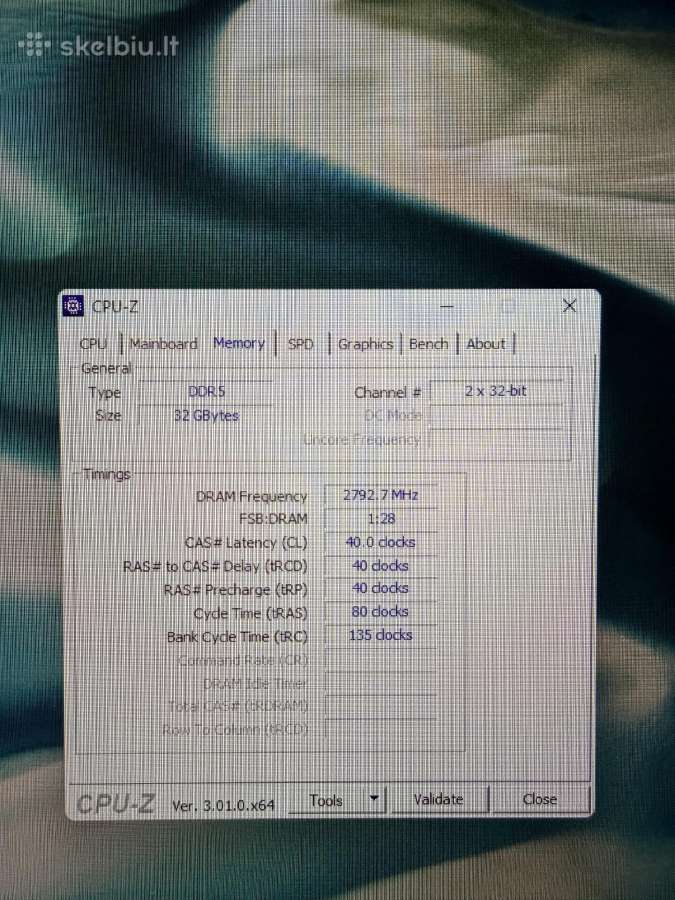Click the empty Command Rate (CR) field
The width and height of the screenshot is (675, 900).
click(381, 660)
